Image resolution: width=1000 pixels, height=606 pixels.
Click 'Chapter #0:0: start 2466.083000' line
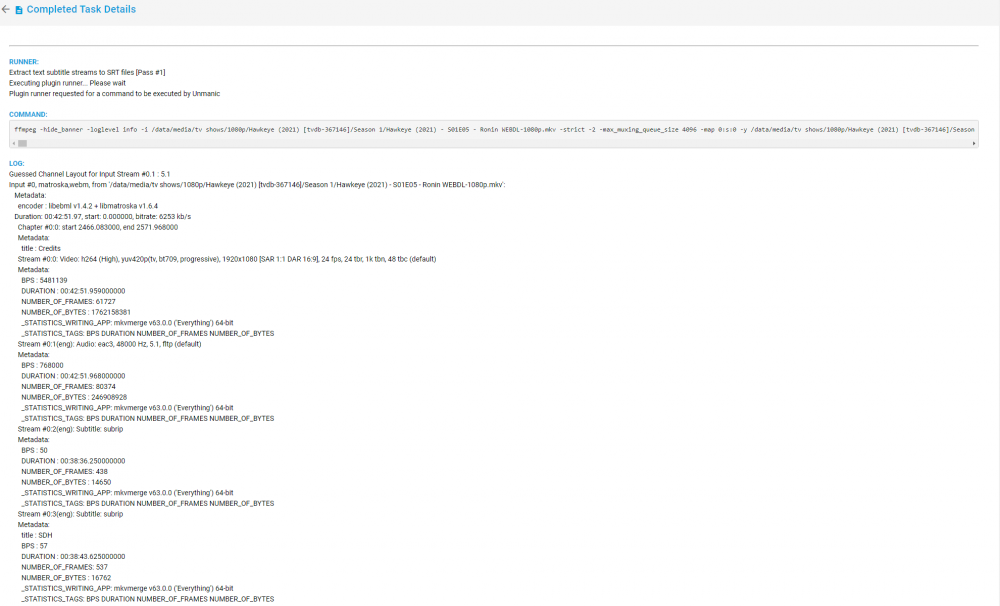(x=98, y=227)
